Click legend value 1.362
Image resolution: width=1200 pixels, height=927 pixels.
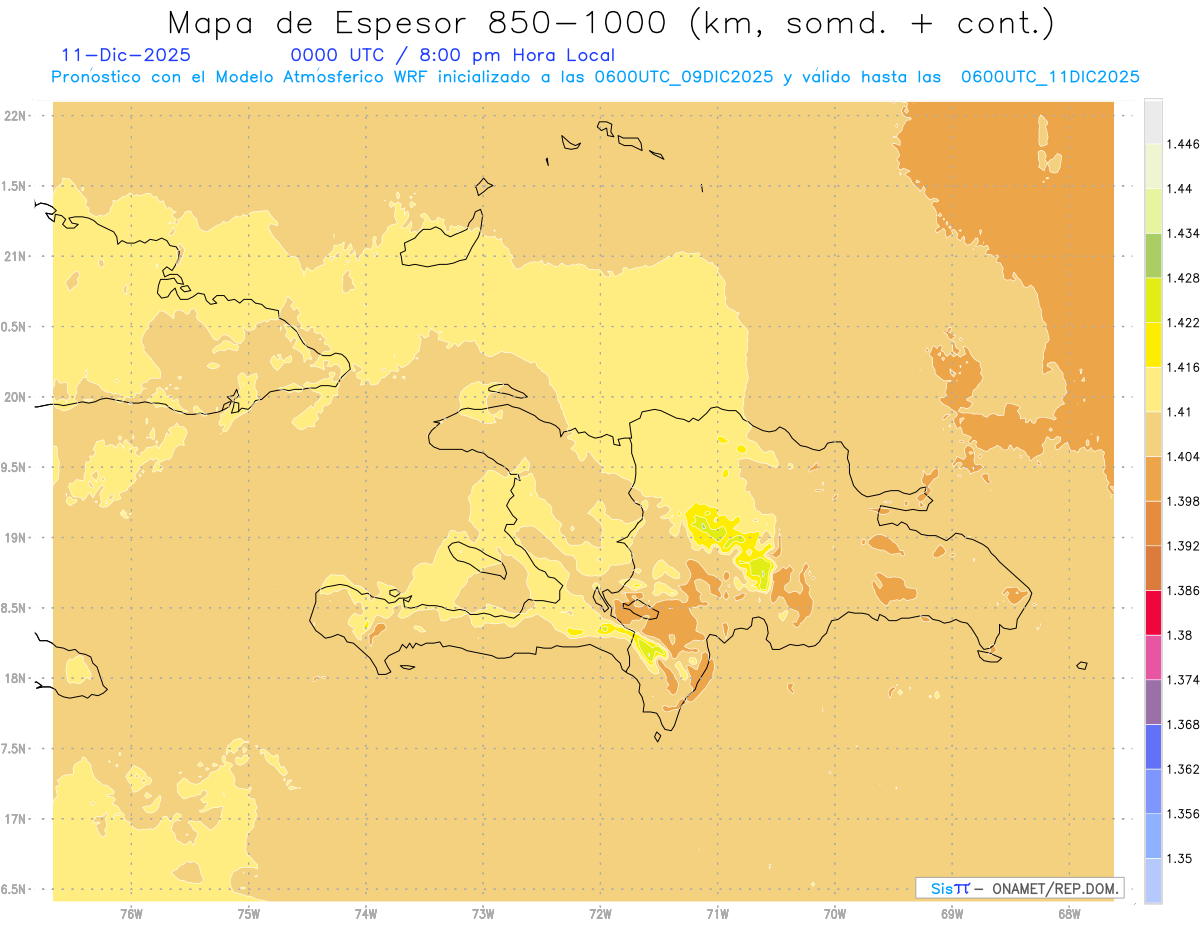pyautogui.click(x=1184, y=769)
